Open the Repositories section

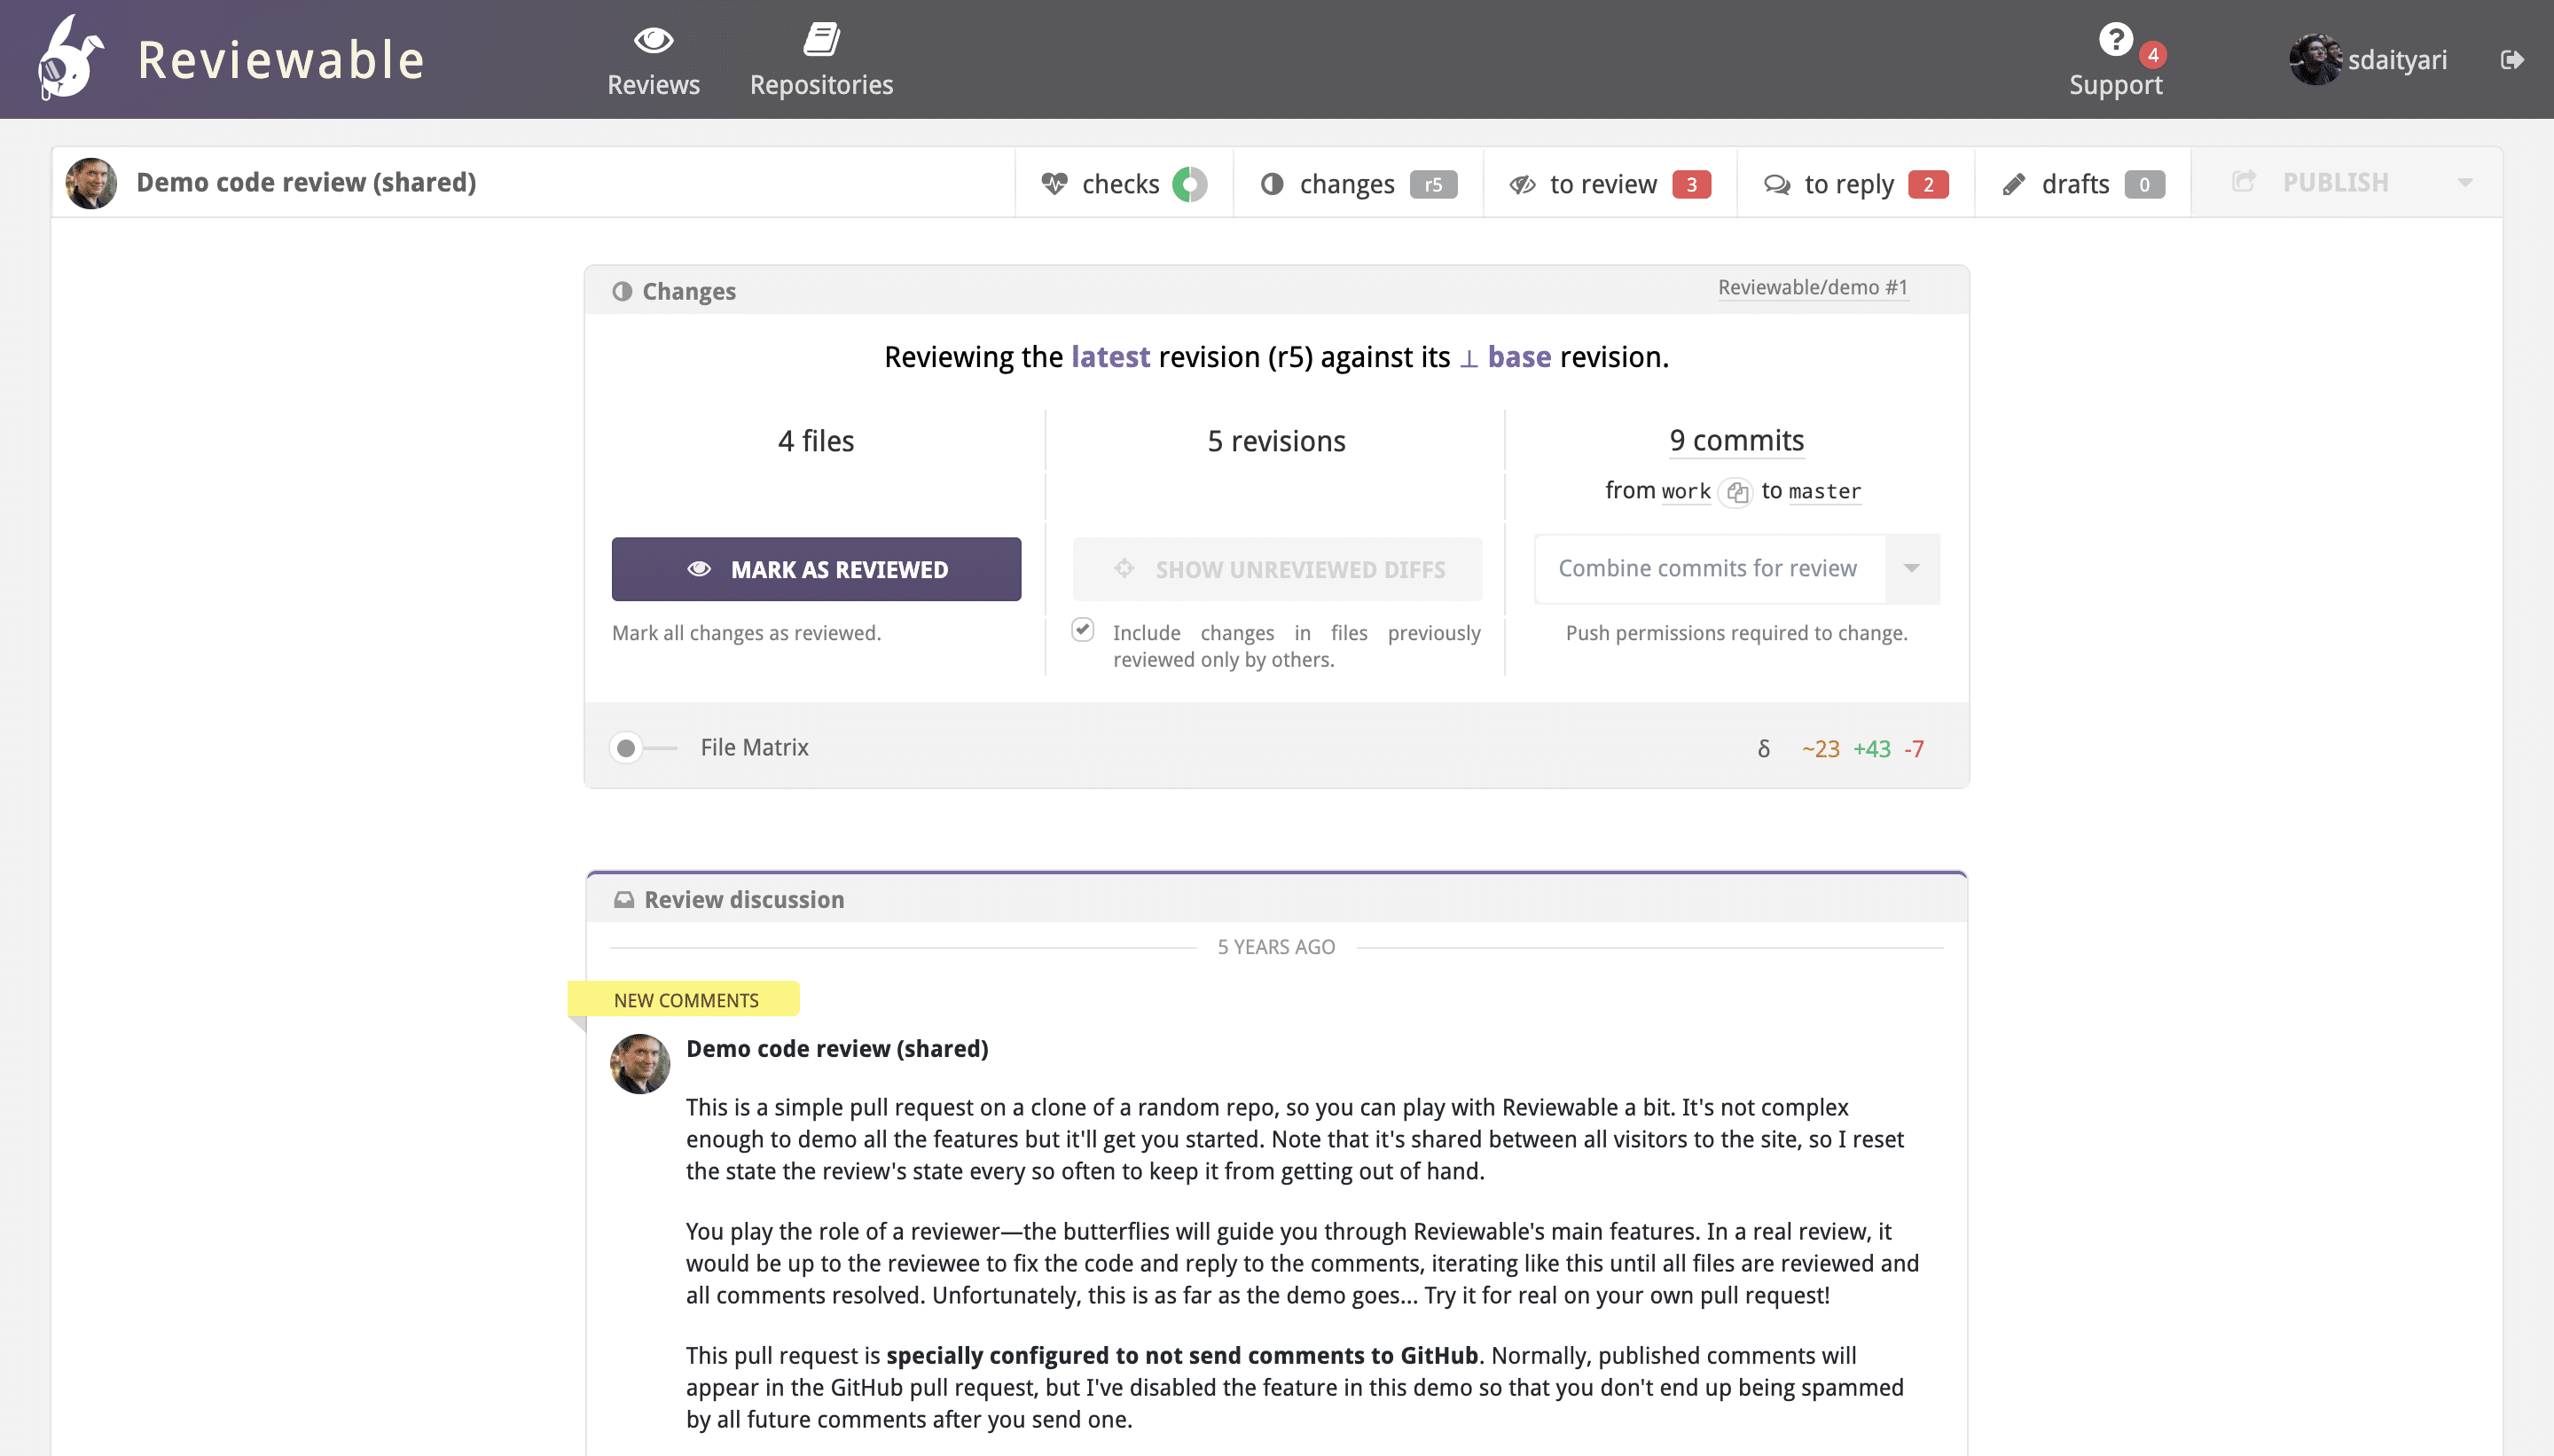coord(821,59)
